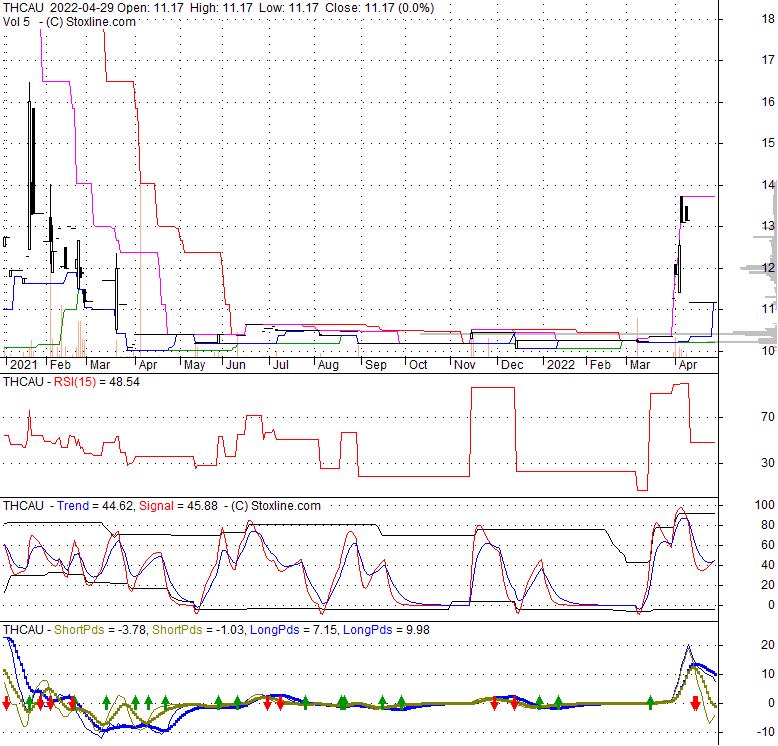
Task: Click the Aug month label
Action: click(328, 365)
